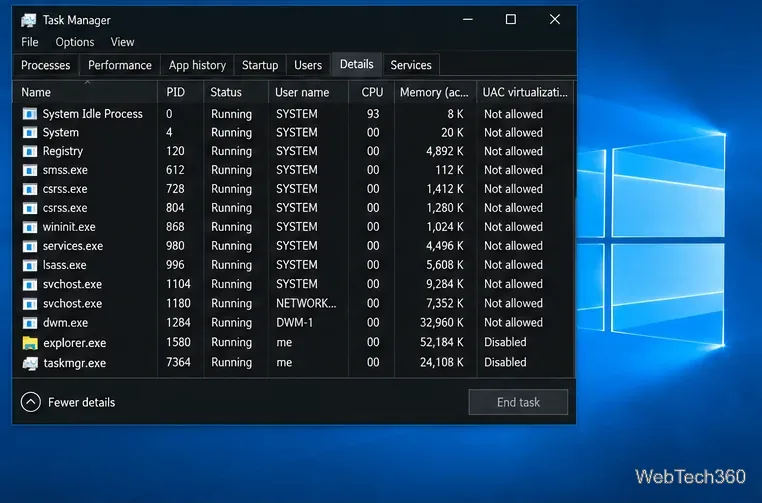762x503 pixels.
Task: Select the Registry process name
Action: pos(63,151)
